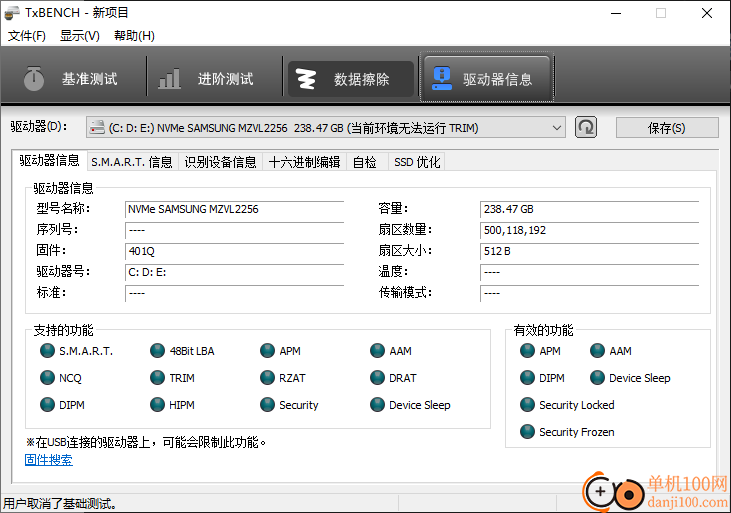The image size is (731, 513).
Task: Click the 序列号 field
Action: click(x=234, y=230)
